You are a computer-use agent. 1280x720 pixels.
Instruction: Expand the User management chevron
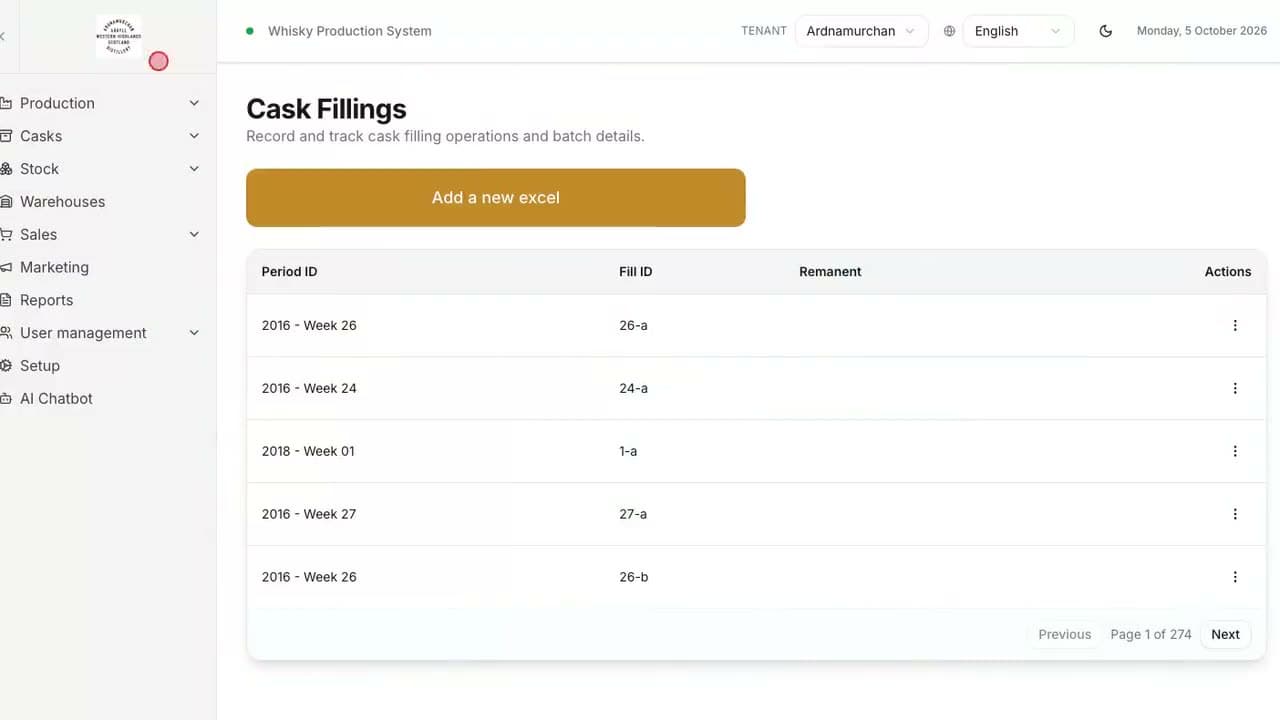(194, 333)
